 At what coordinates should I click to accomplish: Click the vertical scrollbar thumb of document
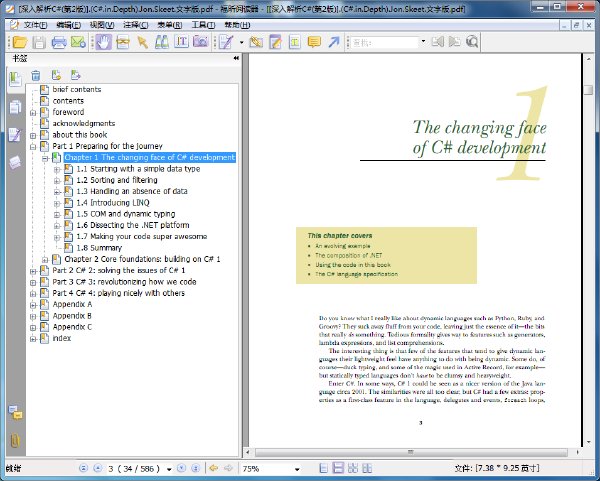(589, 90)
